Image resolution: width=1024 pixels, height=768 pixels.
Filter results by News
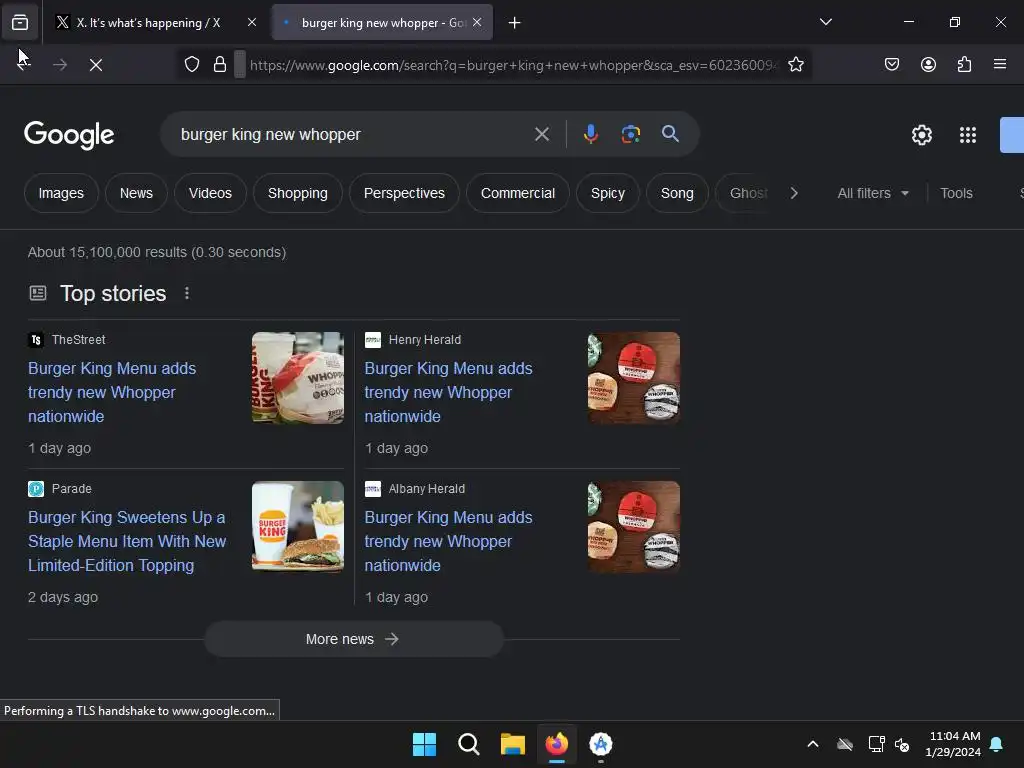click(x=136, y=193)
